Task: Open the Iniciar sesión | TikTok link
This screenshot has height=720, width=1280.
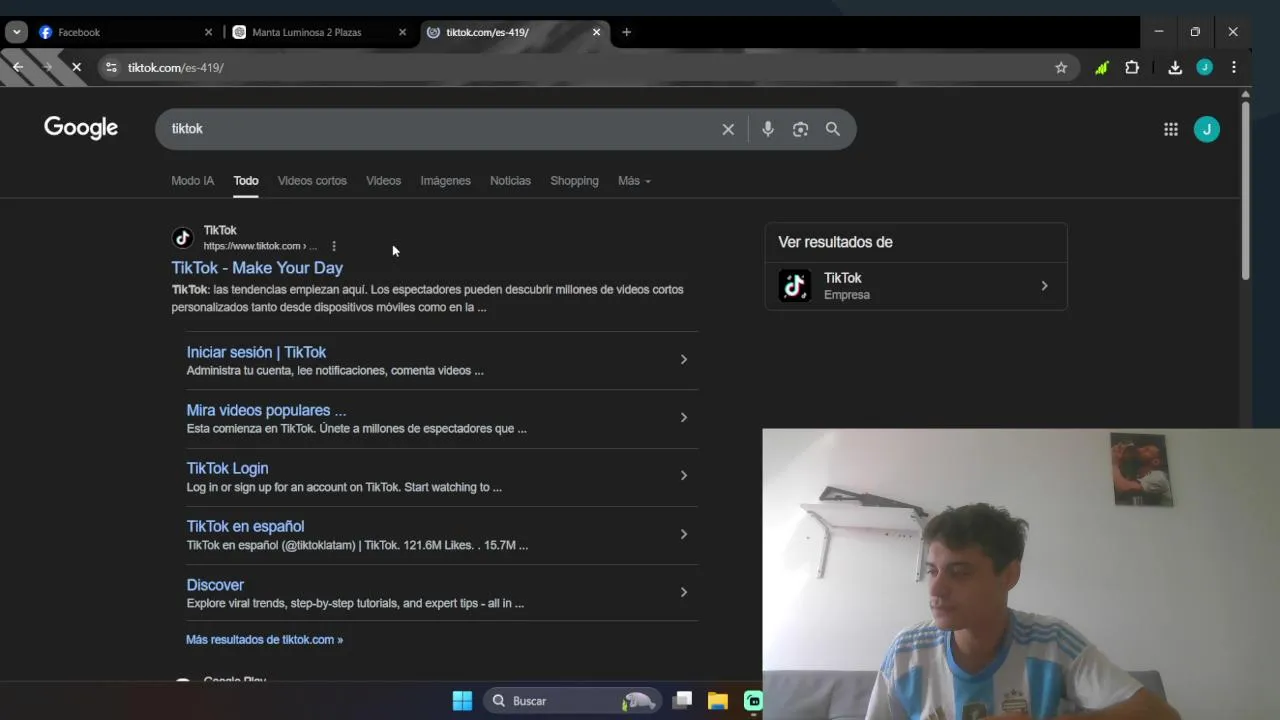Action: [x=256, y=352]
